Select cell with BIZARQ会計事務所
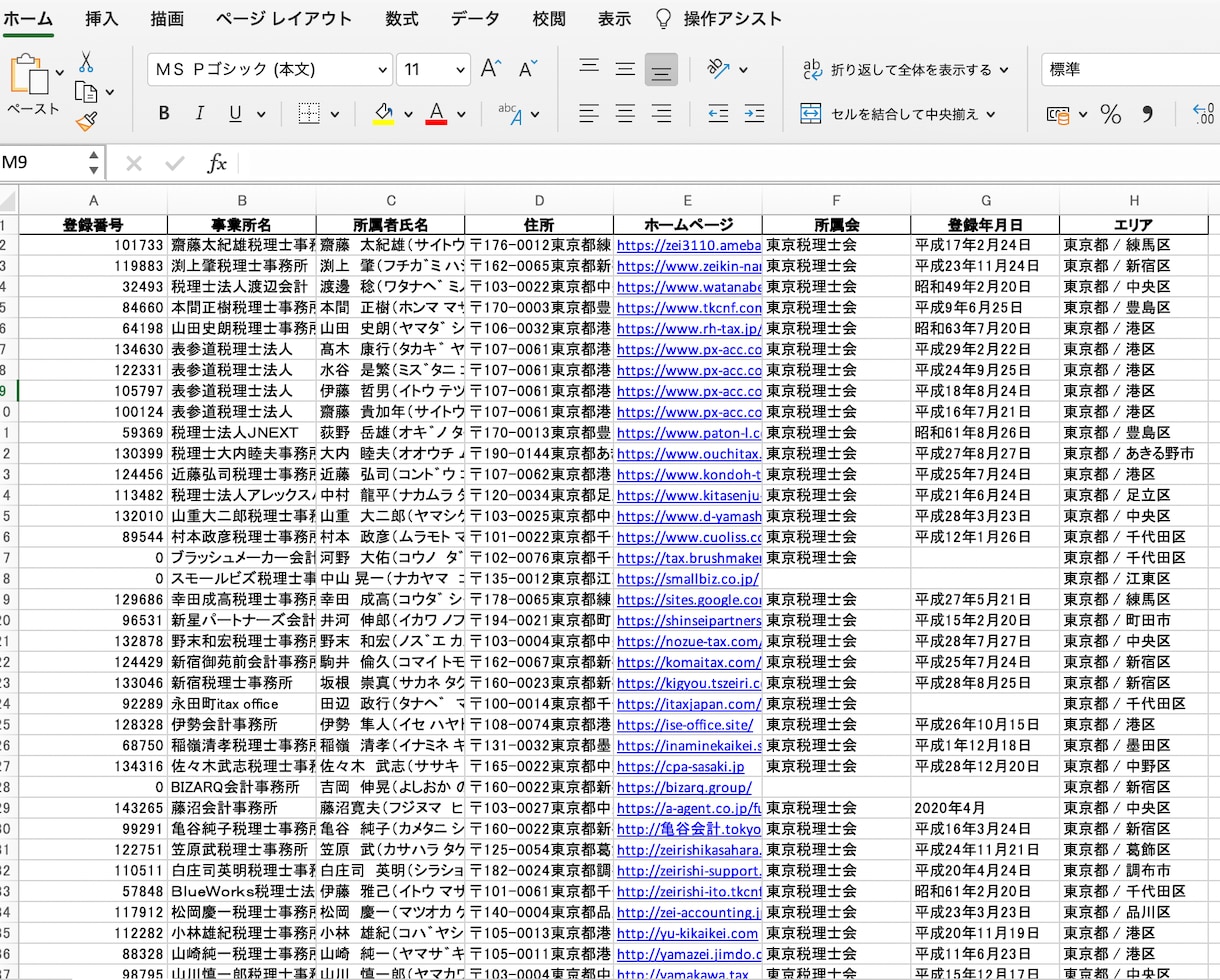Screen dimensions: 1220x980 pos(242,787)
